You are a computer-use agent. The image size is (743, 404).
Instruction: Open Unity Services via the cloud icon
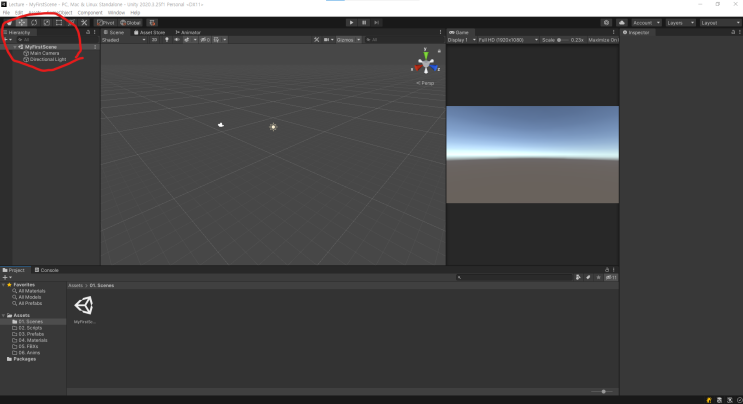click(622, 23)
